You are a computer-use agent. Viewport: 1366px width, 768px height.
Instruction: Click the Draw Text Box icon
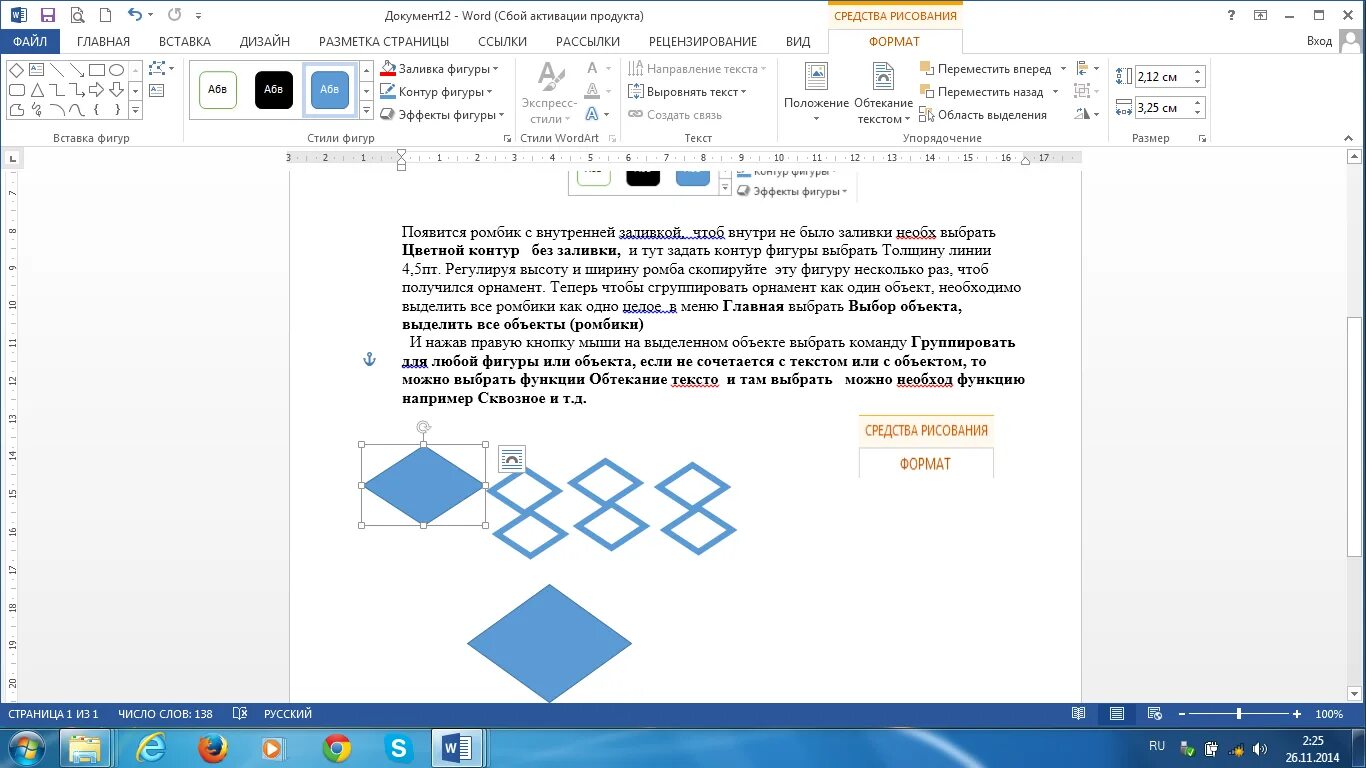156,91
